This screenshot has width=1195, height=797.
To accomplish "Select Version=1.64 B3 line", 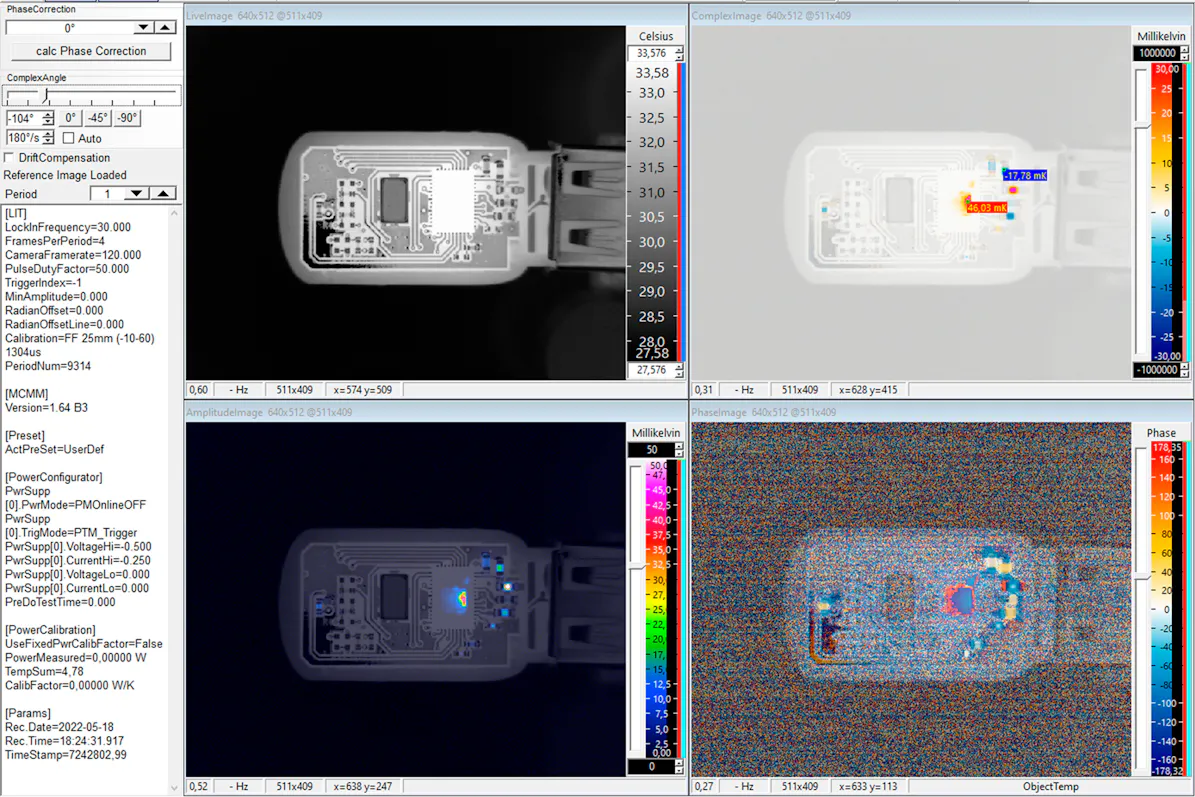I will pos(46,408).
